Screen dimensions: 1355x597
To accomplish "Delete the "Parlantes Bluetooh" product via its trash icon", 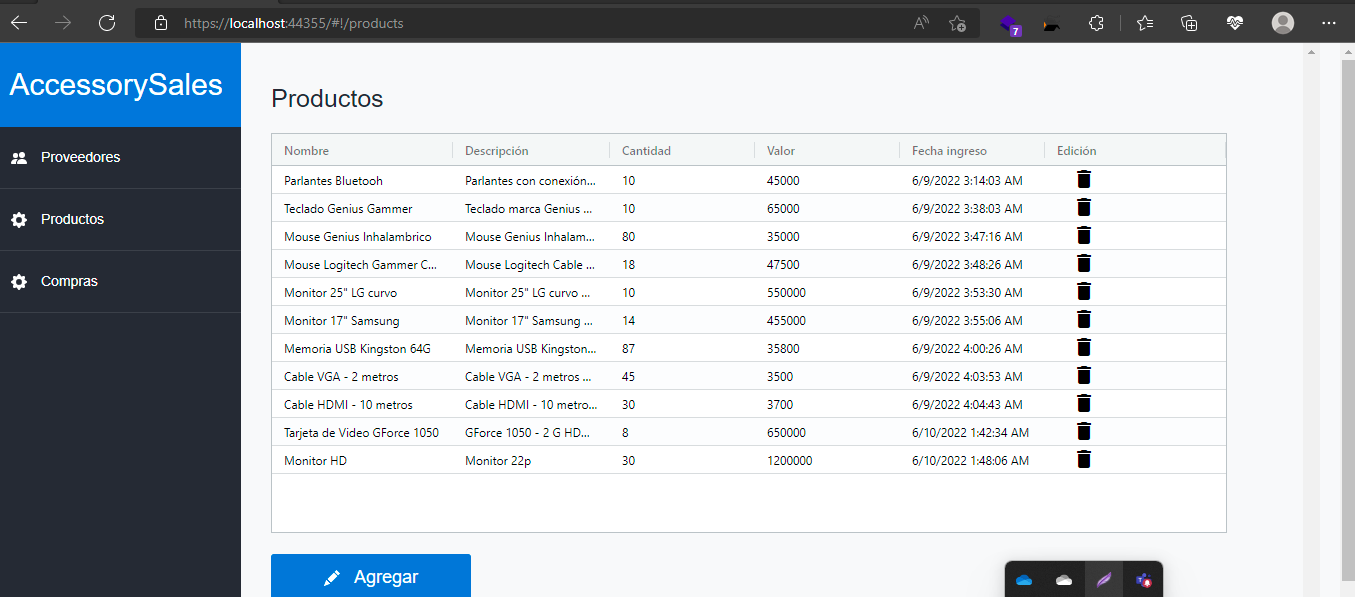I will point(1084,180).
